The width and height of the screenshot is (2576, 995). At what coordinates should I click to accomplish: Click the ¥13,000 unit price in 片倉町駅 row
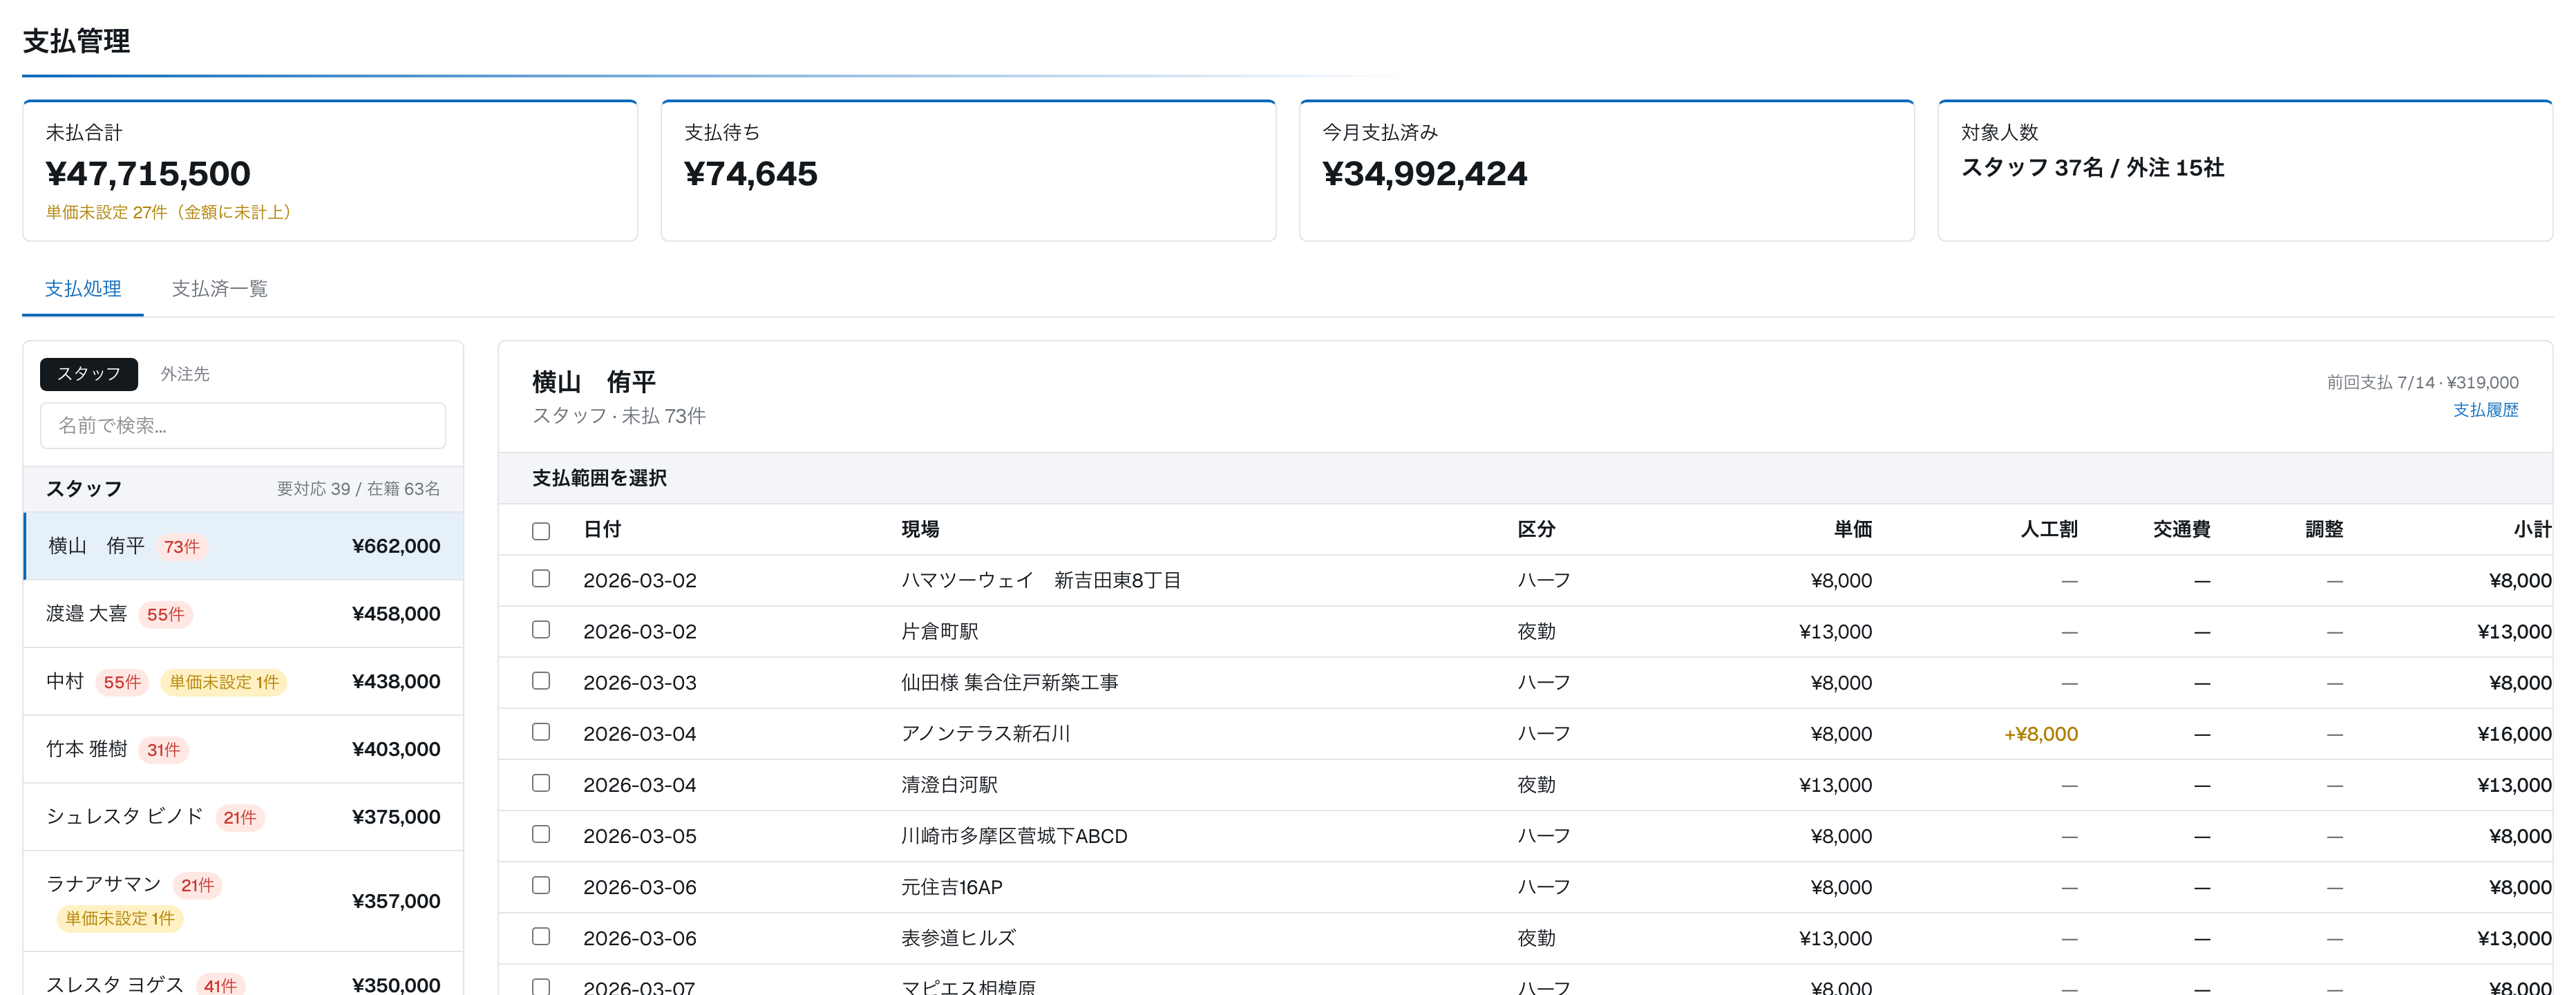[1835, 632]
